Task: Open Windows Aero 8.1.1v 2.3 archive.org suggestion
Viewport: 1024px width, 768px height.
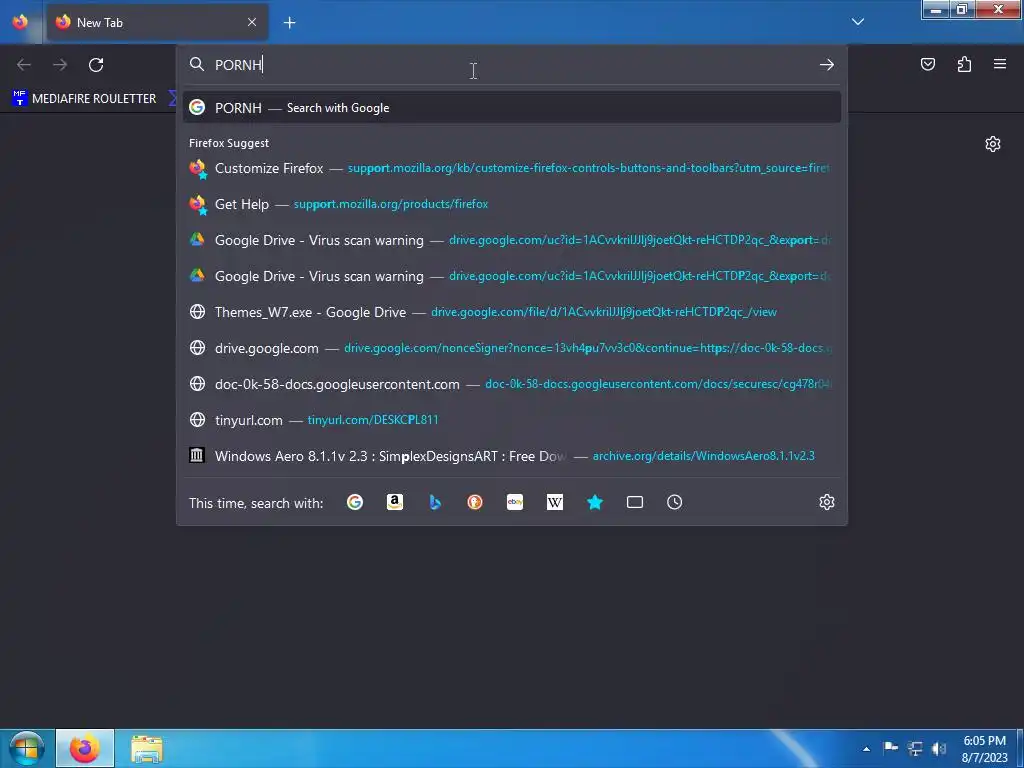Action: pyautogui.click(x=512, y=456)
